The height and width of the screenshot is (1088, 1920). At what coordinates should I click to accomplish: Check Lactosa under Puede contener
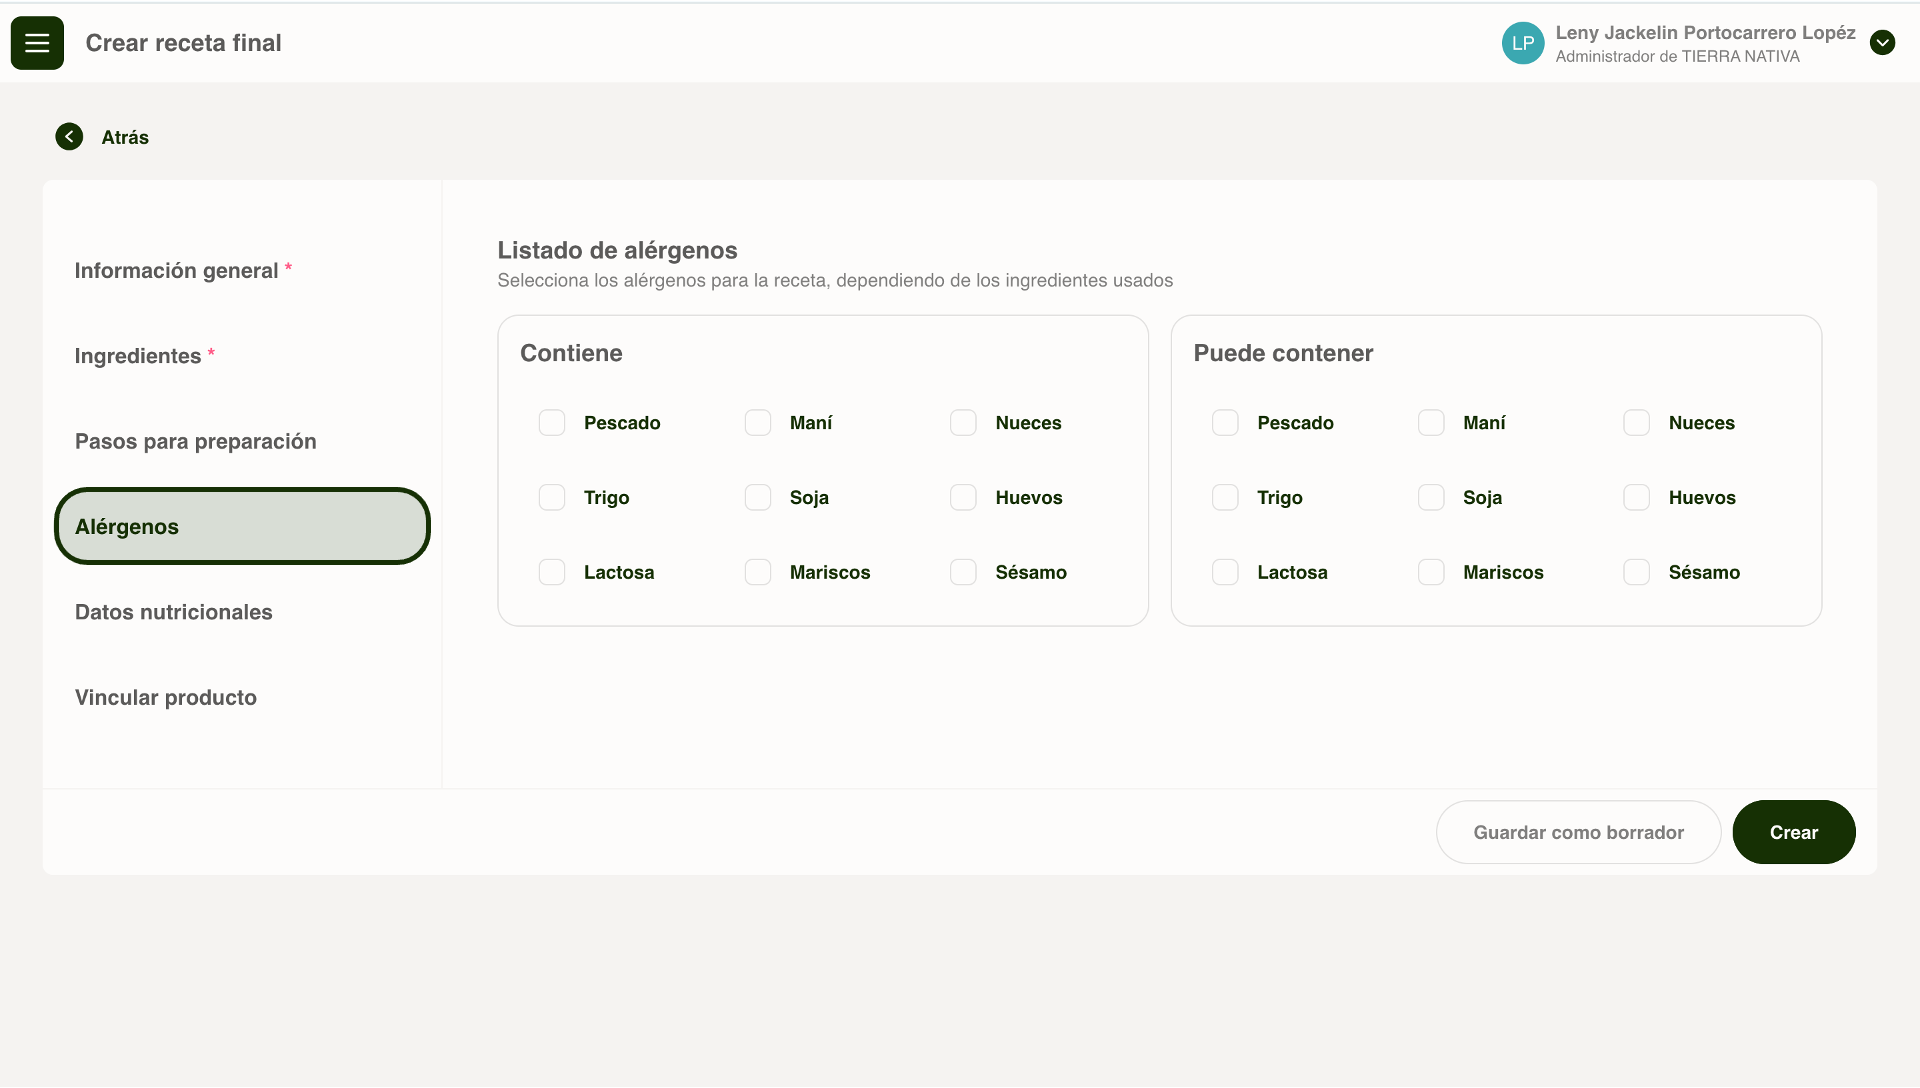[x=1225, y=573]
